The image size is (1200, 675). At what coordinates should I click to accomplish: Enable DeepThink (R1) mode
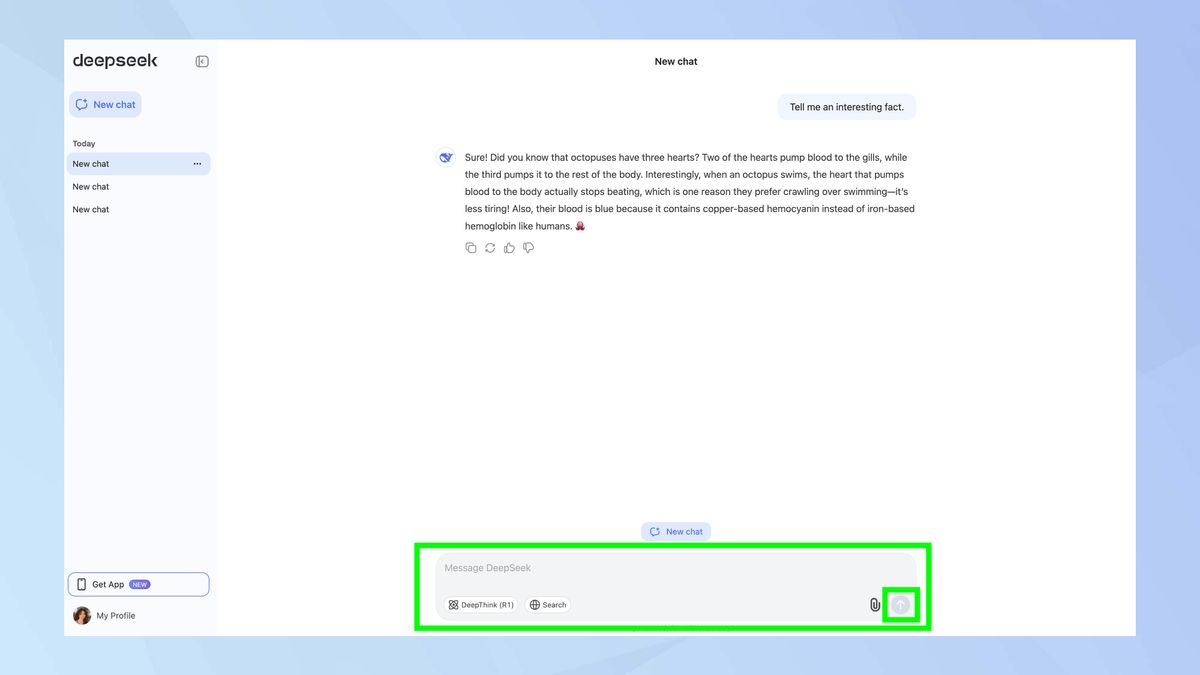pos(480,604)
